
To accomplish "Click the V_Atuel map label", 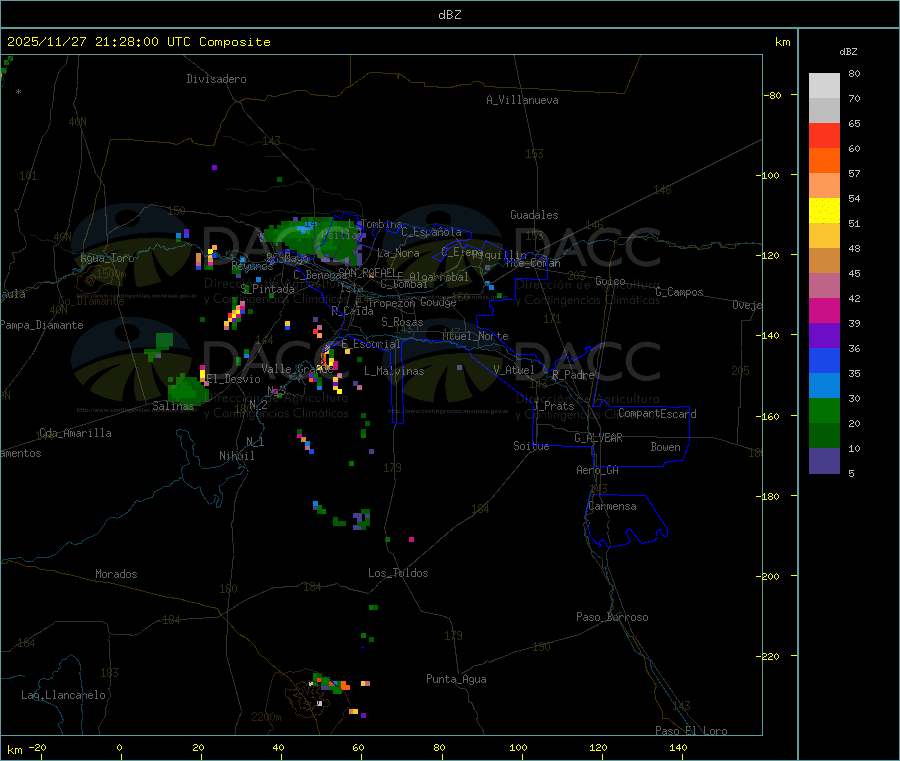I will pos(514,370).
